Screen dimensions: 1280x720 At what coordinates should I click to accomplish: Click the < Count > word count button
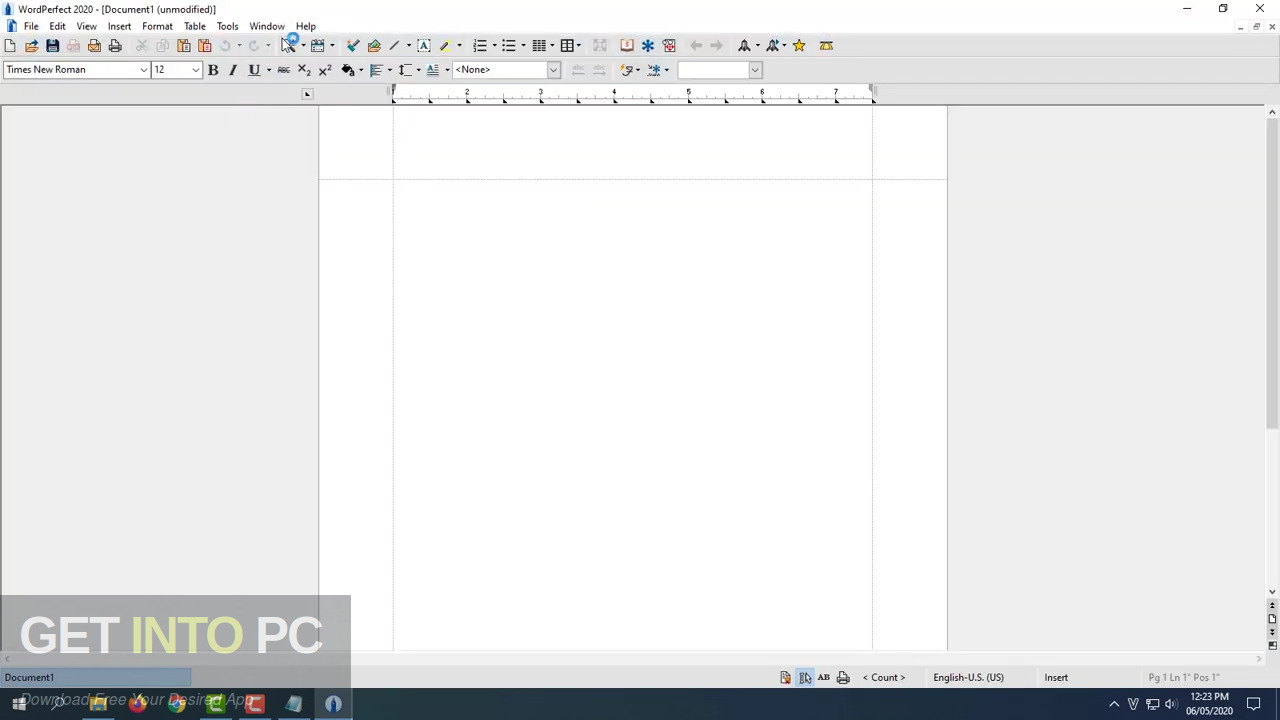(884, 678)
